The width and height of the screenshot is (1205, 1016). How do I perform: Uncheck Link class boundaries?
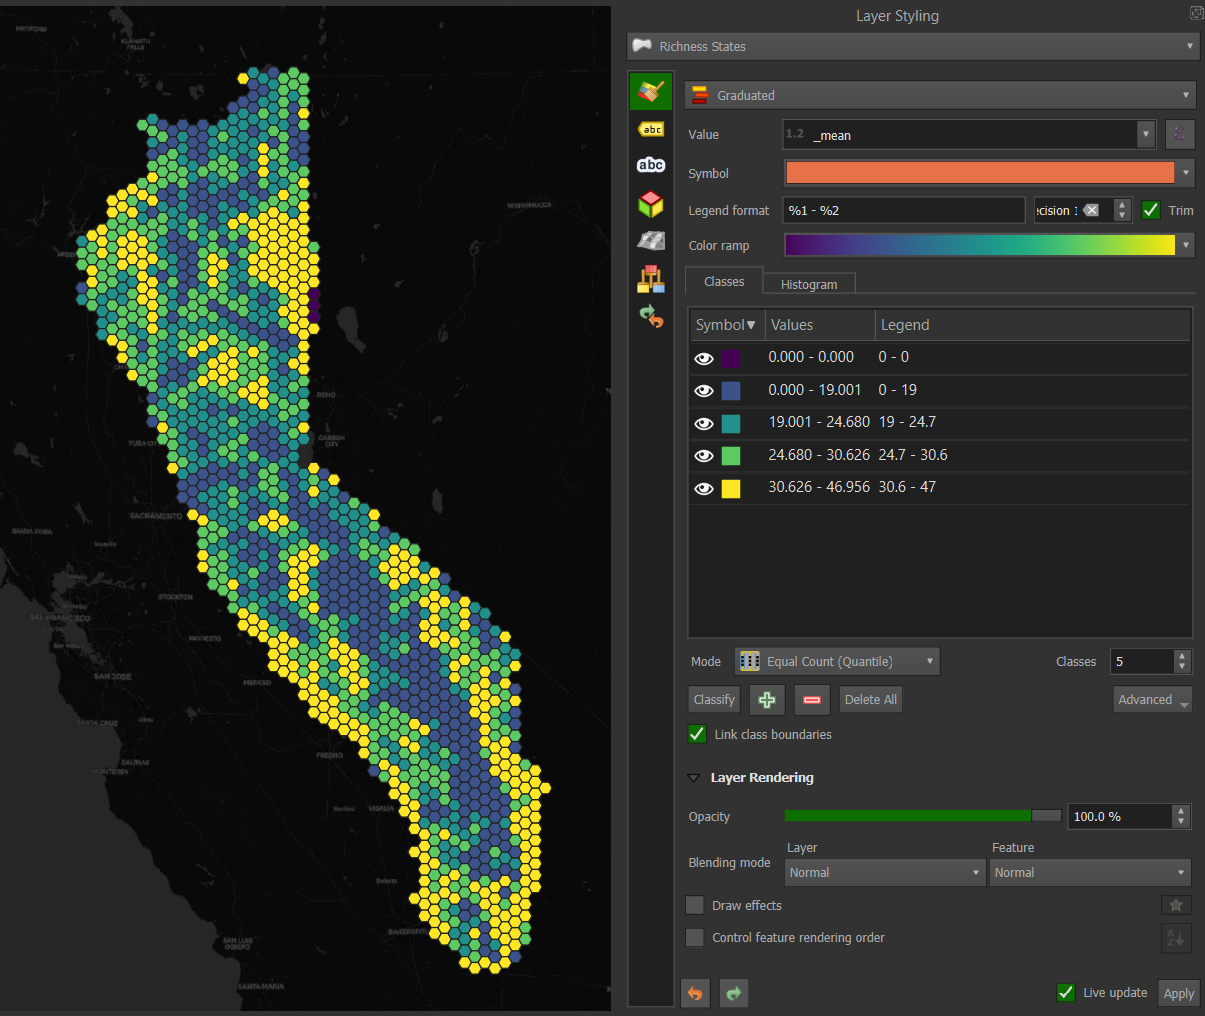pos(697,734)
